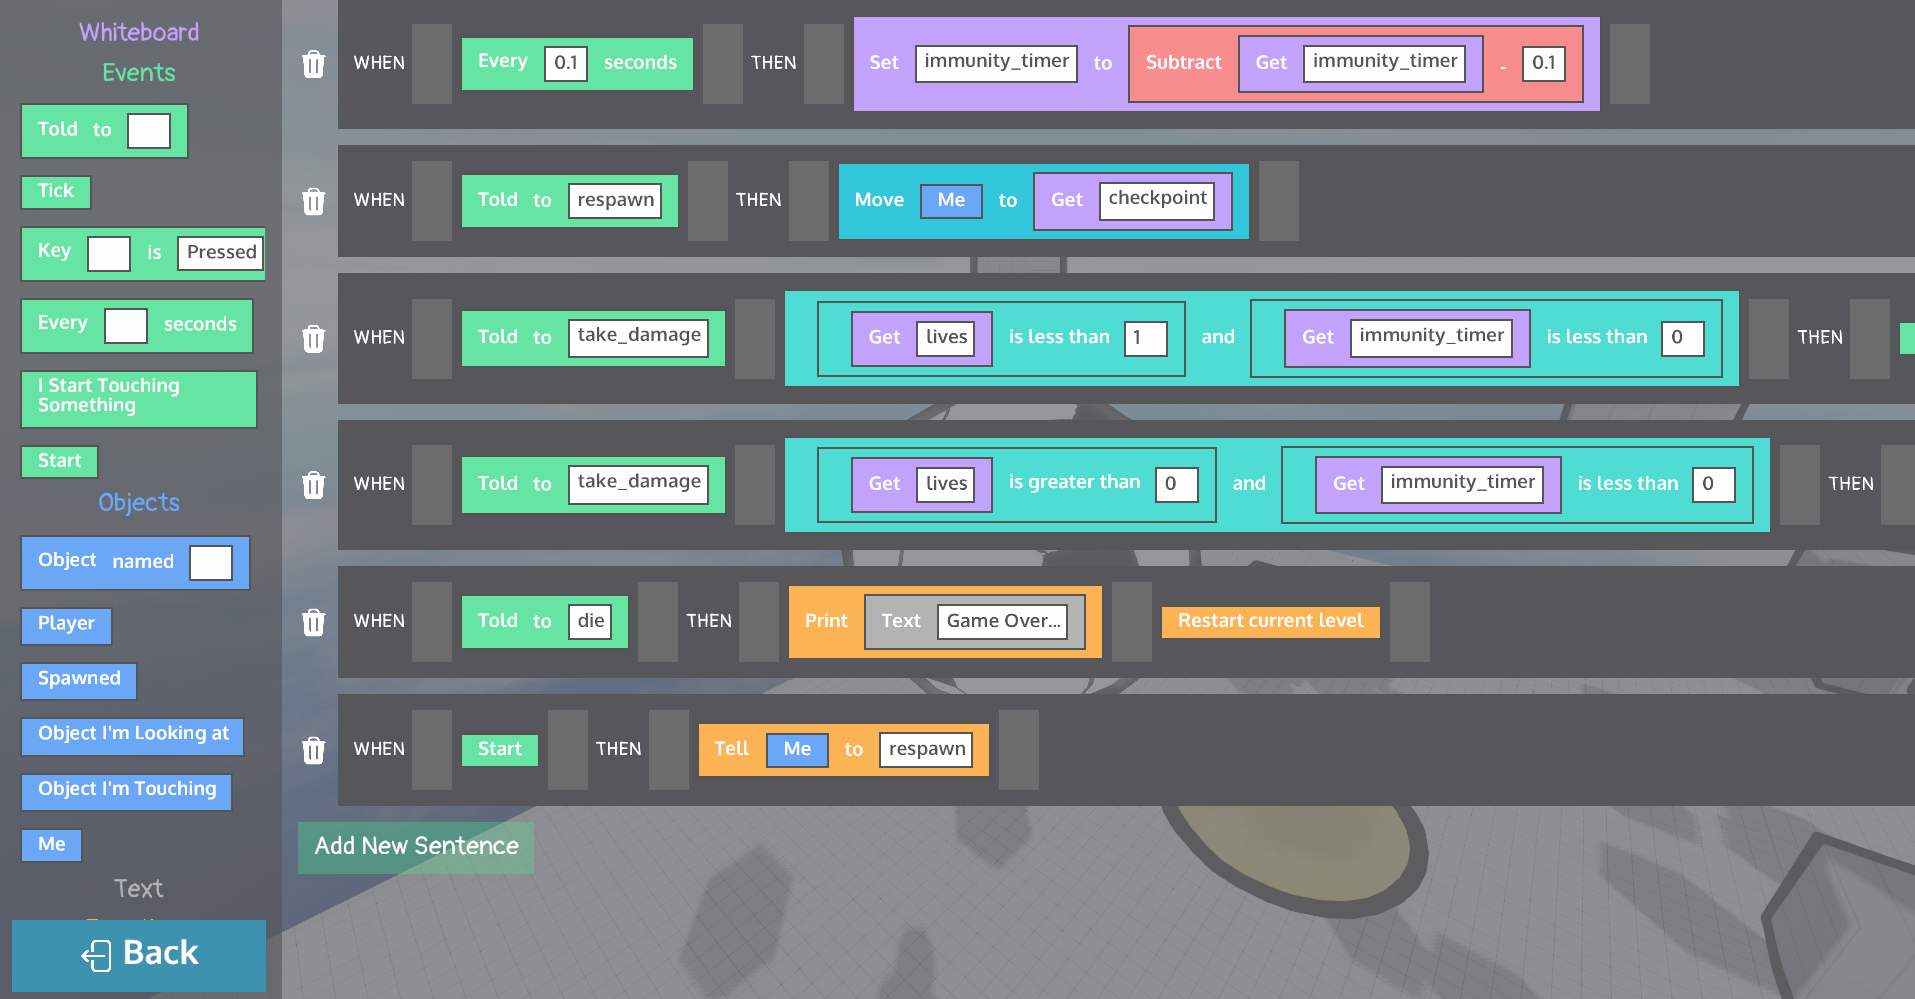
Task: Pick the Player object block
Action: click(66, 626)
